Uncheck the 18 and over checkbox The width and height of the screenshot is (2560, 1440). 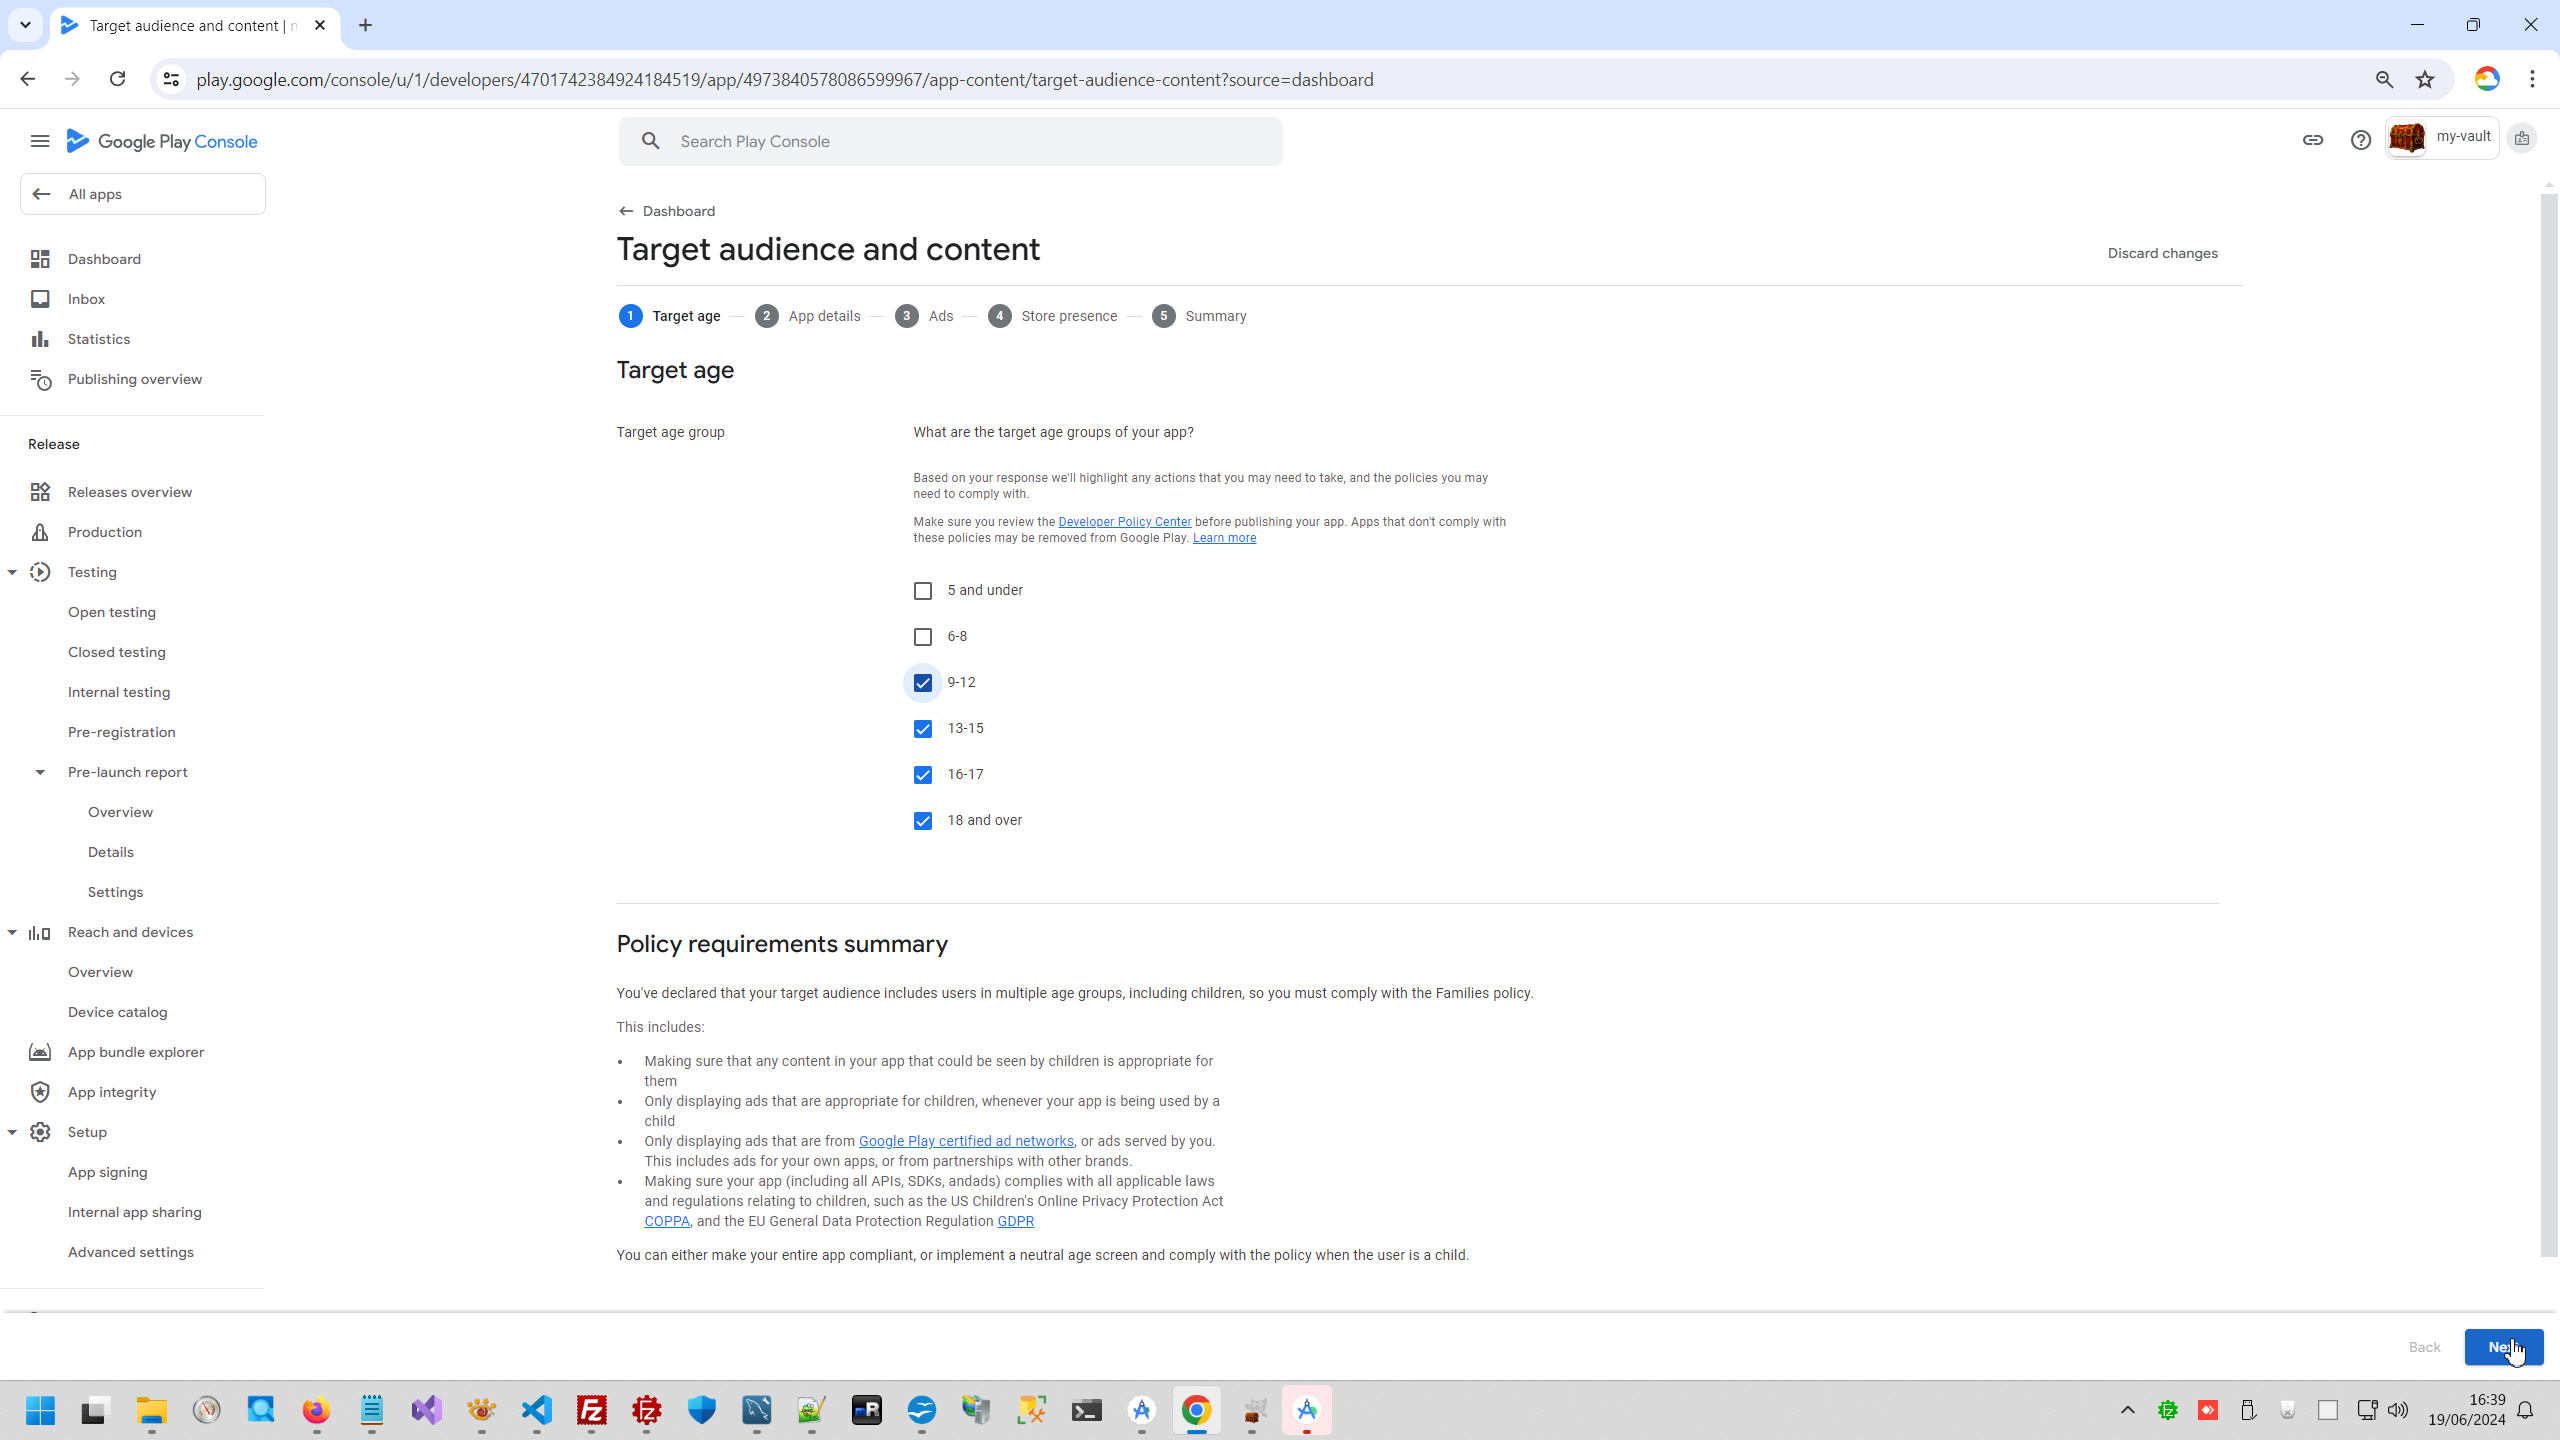pyautogui.click(x=923, y=821)
